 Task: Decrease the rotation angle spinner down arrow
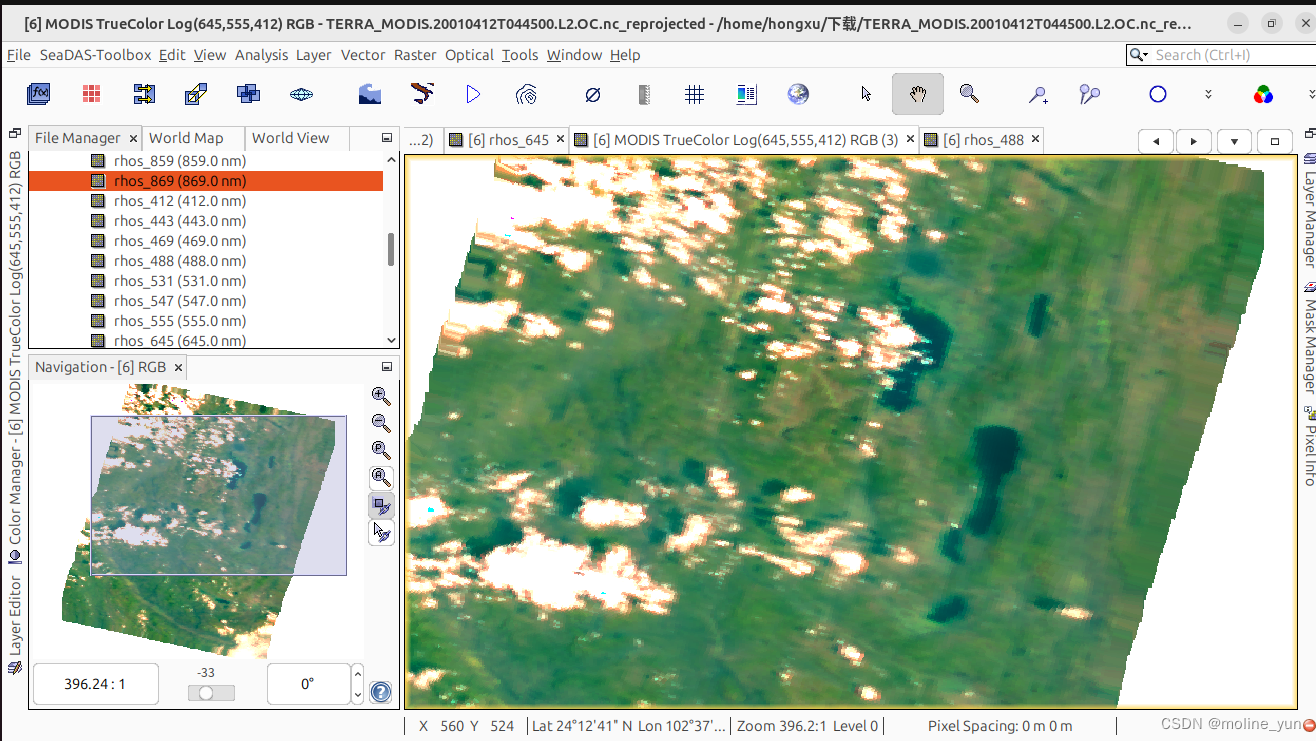pyautogui.click(x=358, y=694)
